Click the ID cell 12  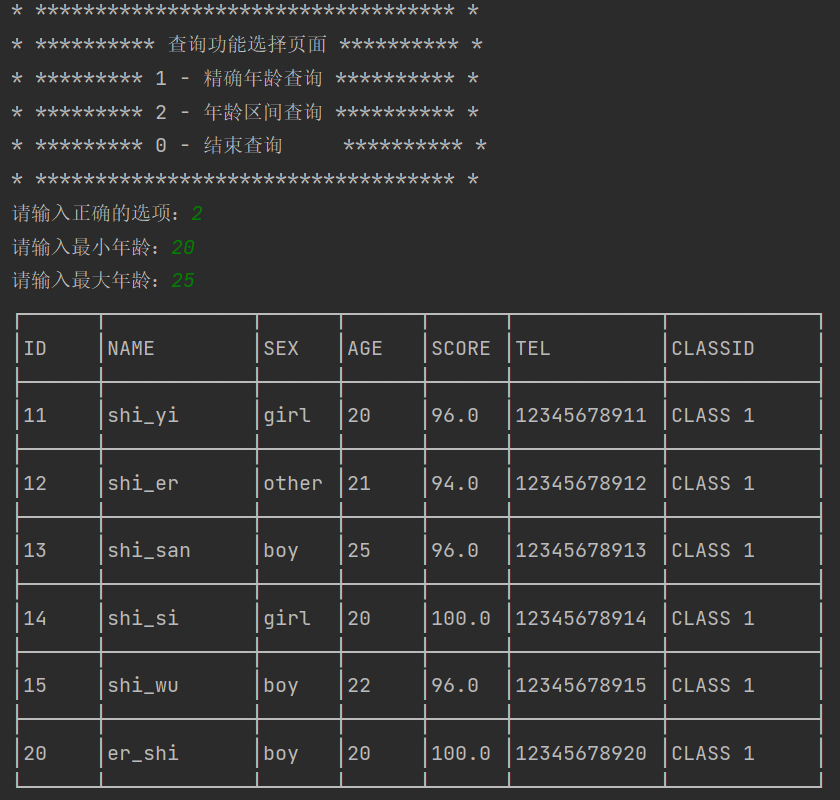click(35, 483)
